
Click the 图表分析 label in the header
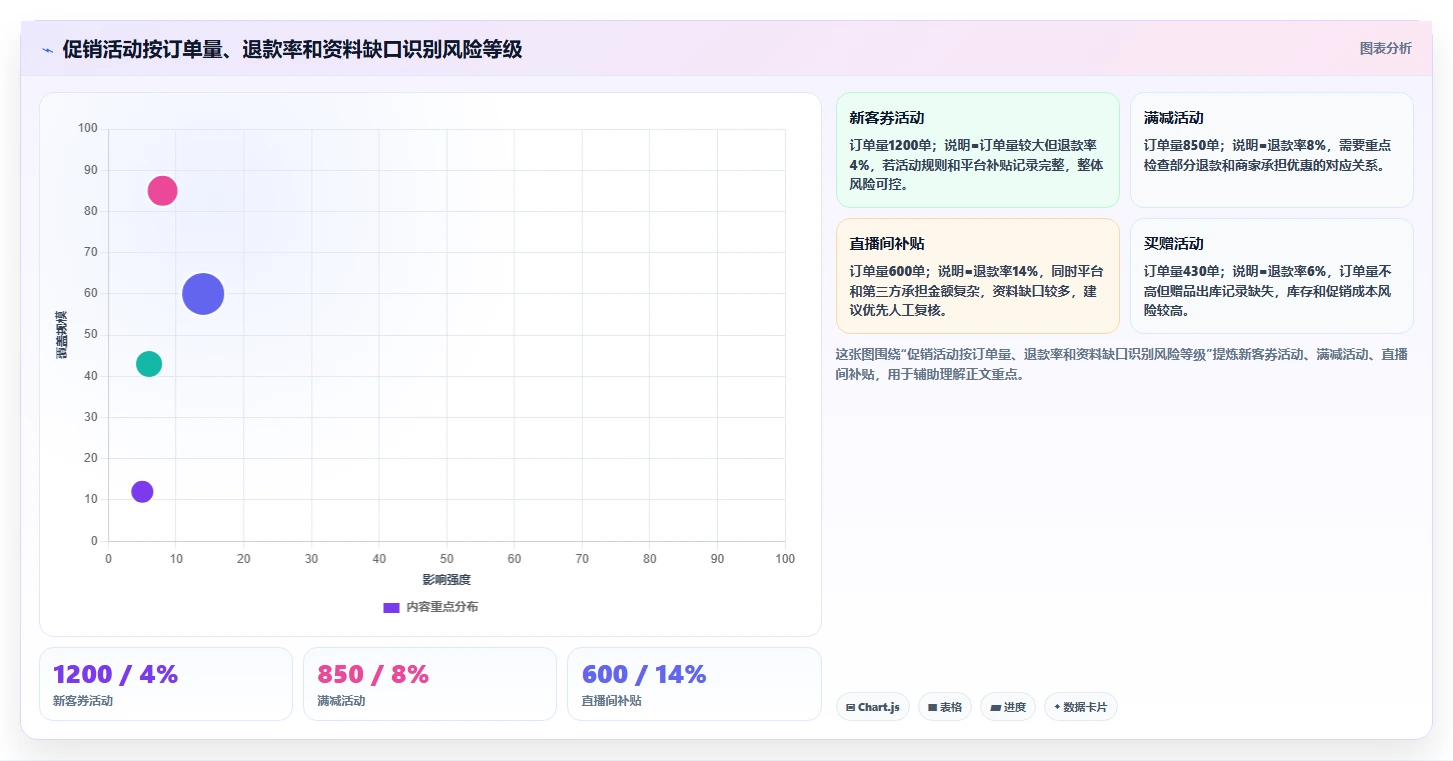click(x=1385, y=48)
